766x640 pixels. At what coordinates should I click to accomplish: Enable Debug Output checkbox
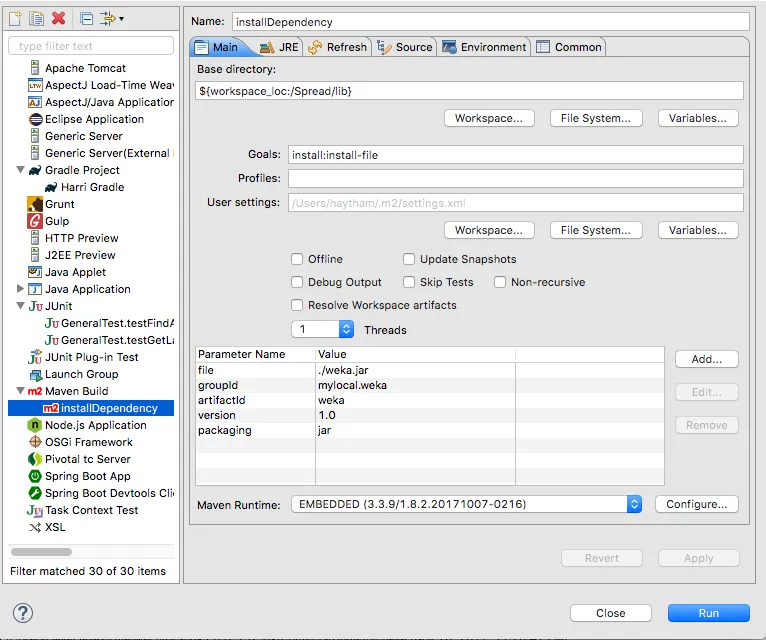tap(297, 282)
